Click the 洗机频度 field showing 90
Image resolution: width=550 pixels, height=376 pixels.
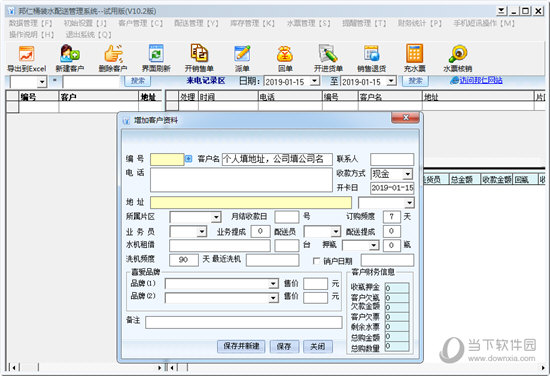pyautogui.click(x=184, y=260)
